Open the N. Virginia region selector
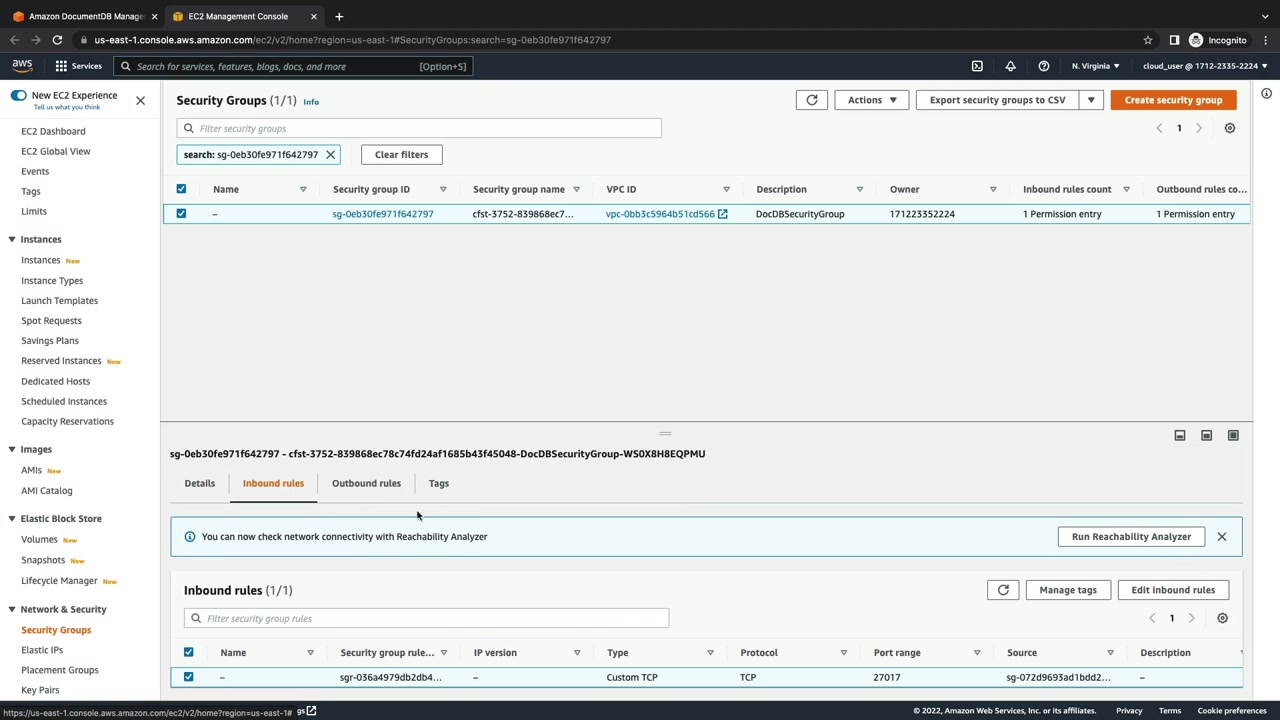Screen dimensions: 1280x720 tap(1095, 66)
